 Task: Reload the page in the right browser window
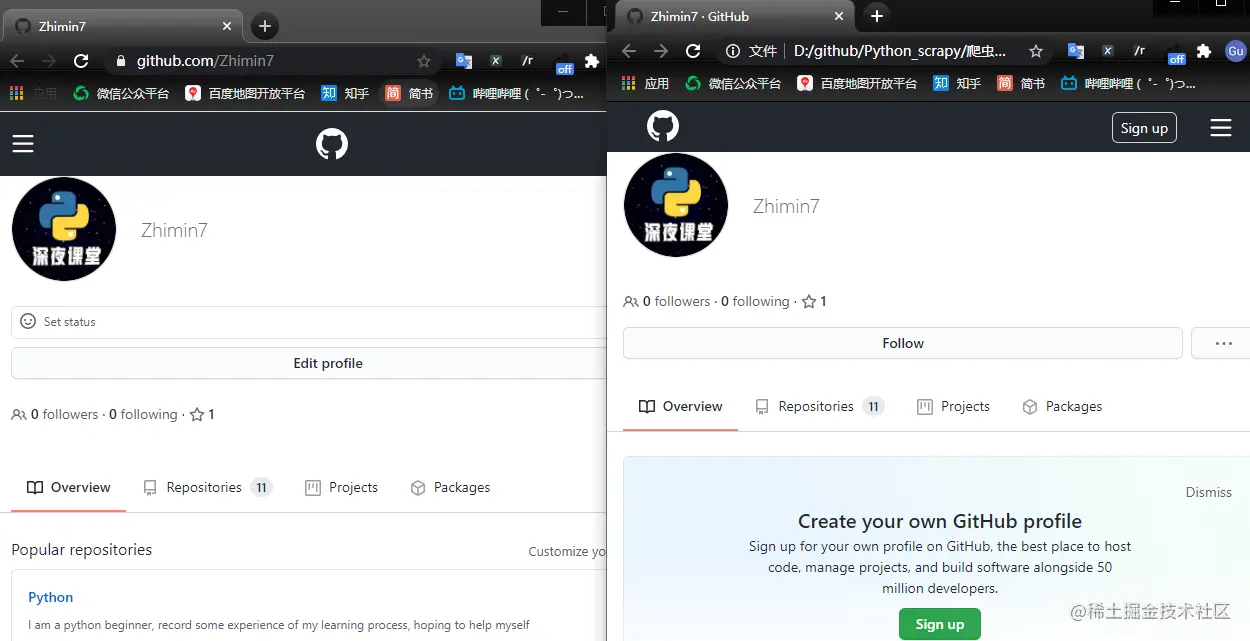[x=693, y=51]
